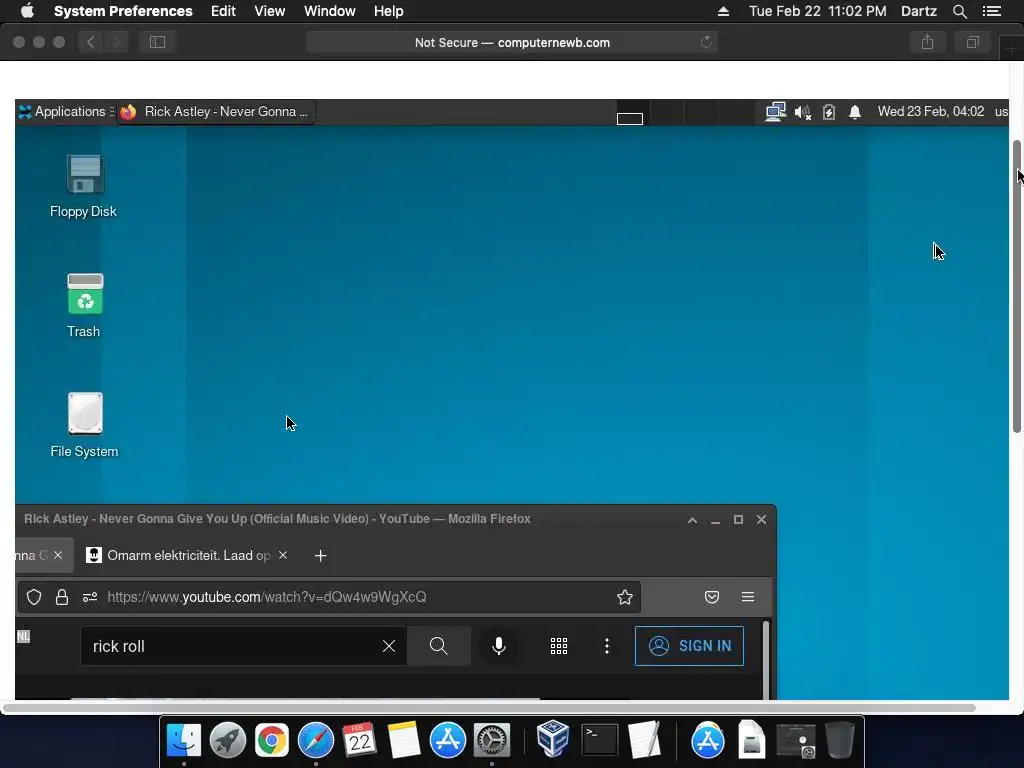Click the site security padlock icon
Screen dimensions: 1024x768
pyautogui.click(x=62, y=597)
